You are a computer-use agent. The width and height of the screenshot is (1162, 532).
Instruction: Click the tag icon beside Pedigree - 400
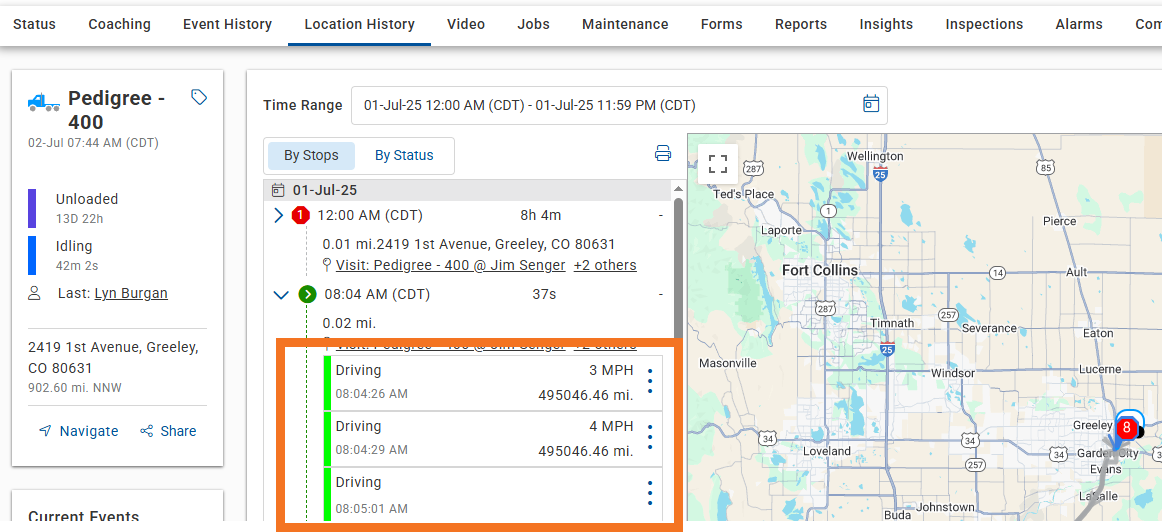(199, 97)
